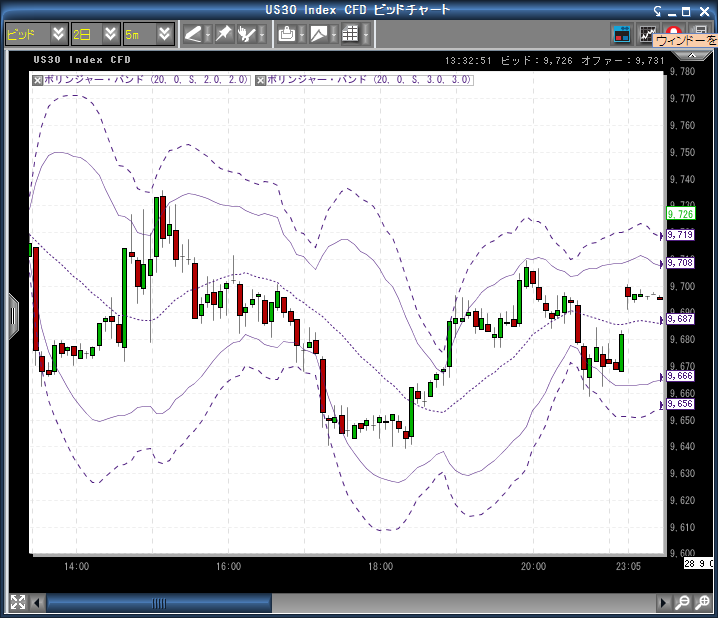This screenshot has height=618, width=718.
Task: Zoom out the chart with magnifier
Action: (682, 603)
